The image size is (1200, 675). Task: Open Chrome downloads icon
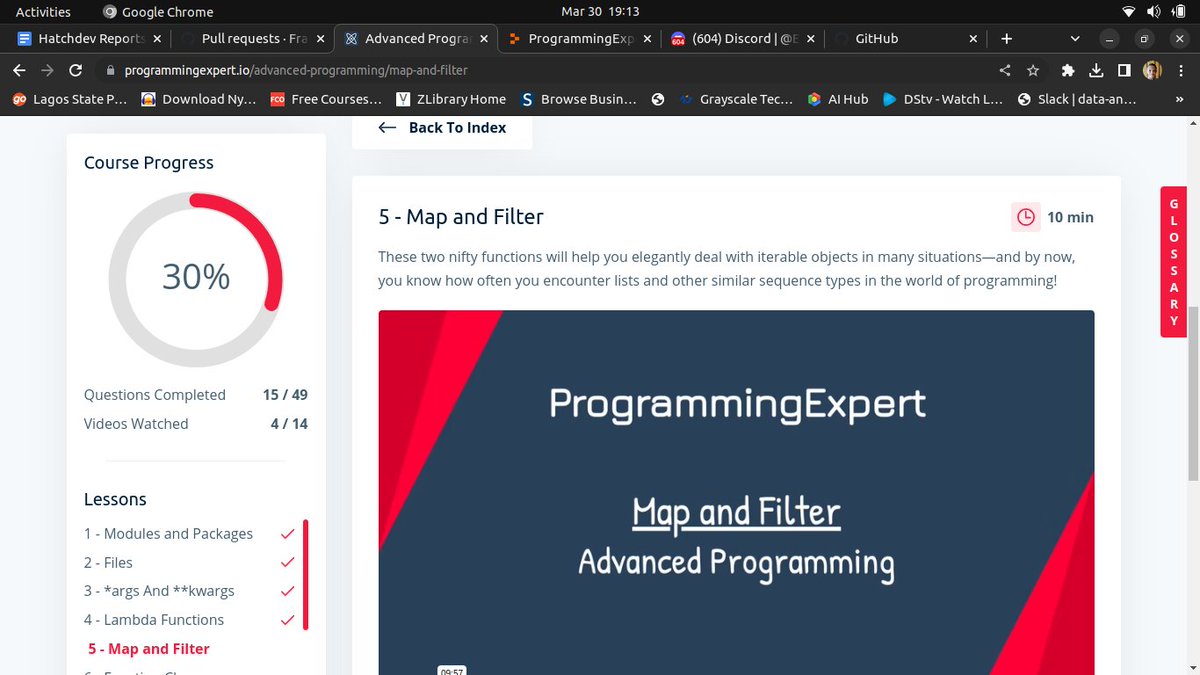pos(1096,71)
